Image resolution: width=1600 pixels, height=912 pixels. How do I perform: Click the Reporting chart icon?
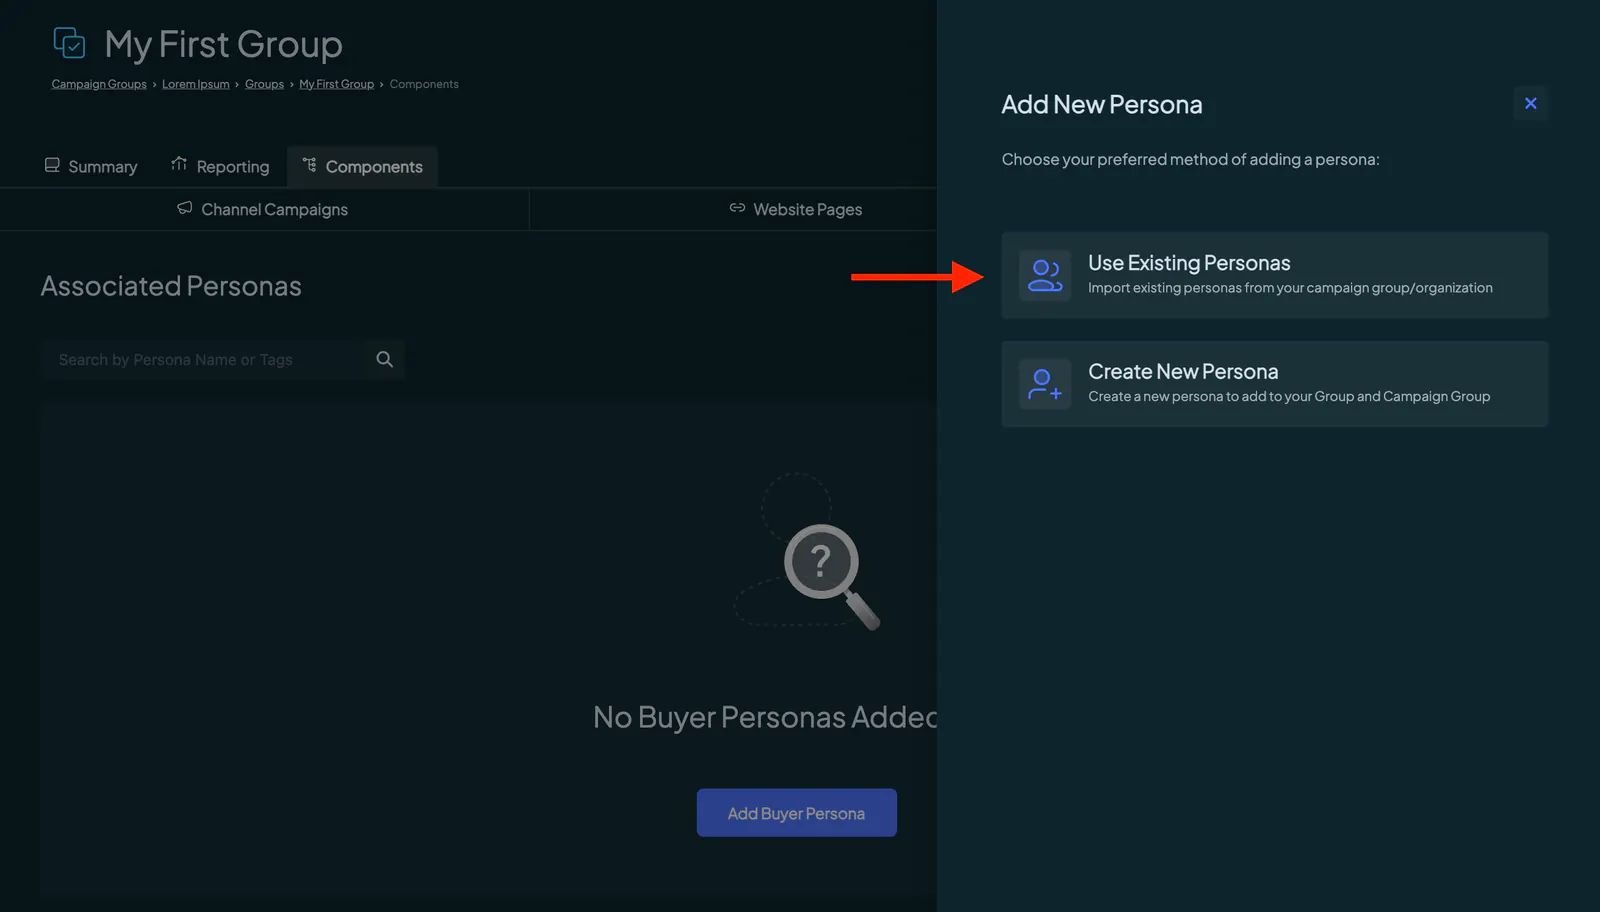(179, 164)
